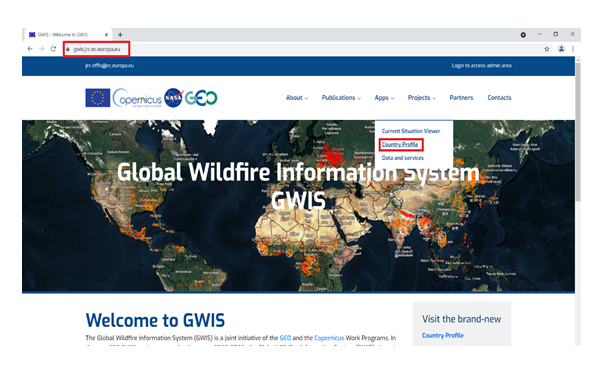Click the Global Wildfire Information System banner title
The image size is (600, 380).
point(298,186)
